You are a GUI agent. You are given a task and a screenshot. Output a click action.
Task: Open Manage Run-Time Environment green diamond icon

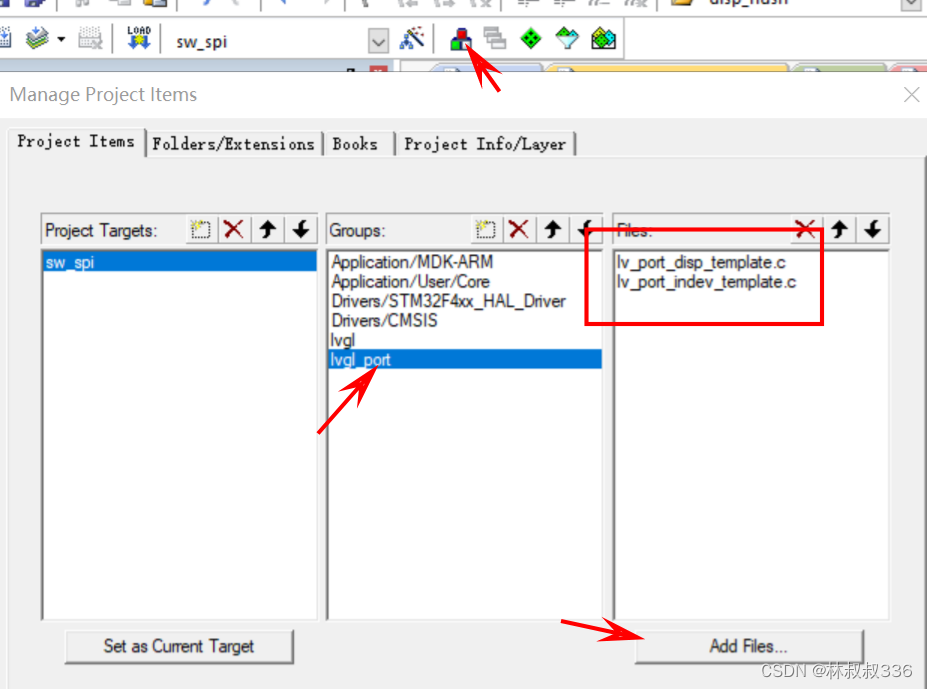pyautogui.click(x=530, y=39)
